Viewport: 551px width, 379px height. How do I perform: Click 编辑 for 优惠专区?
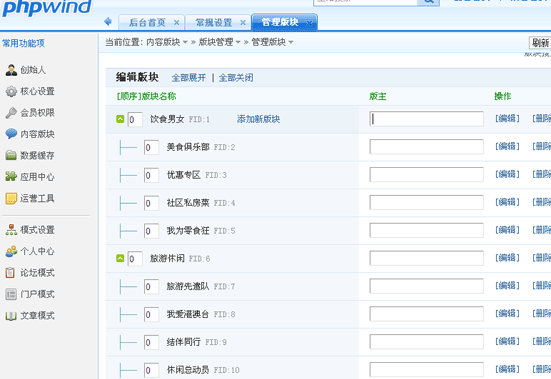coord(507,174)
